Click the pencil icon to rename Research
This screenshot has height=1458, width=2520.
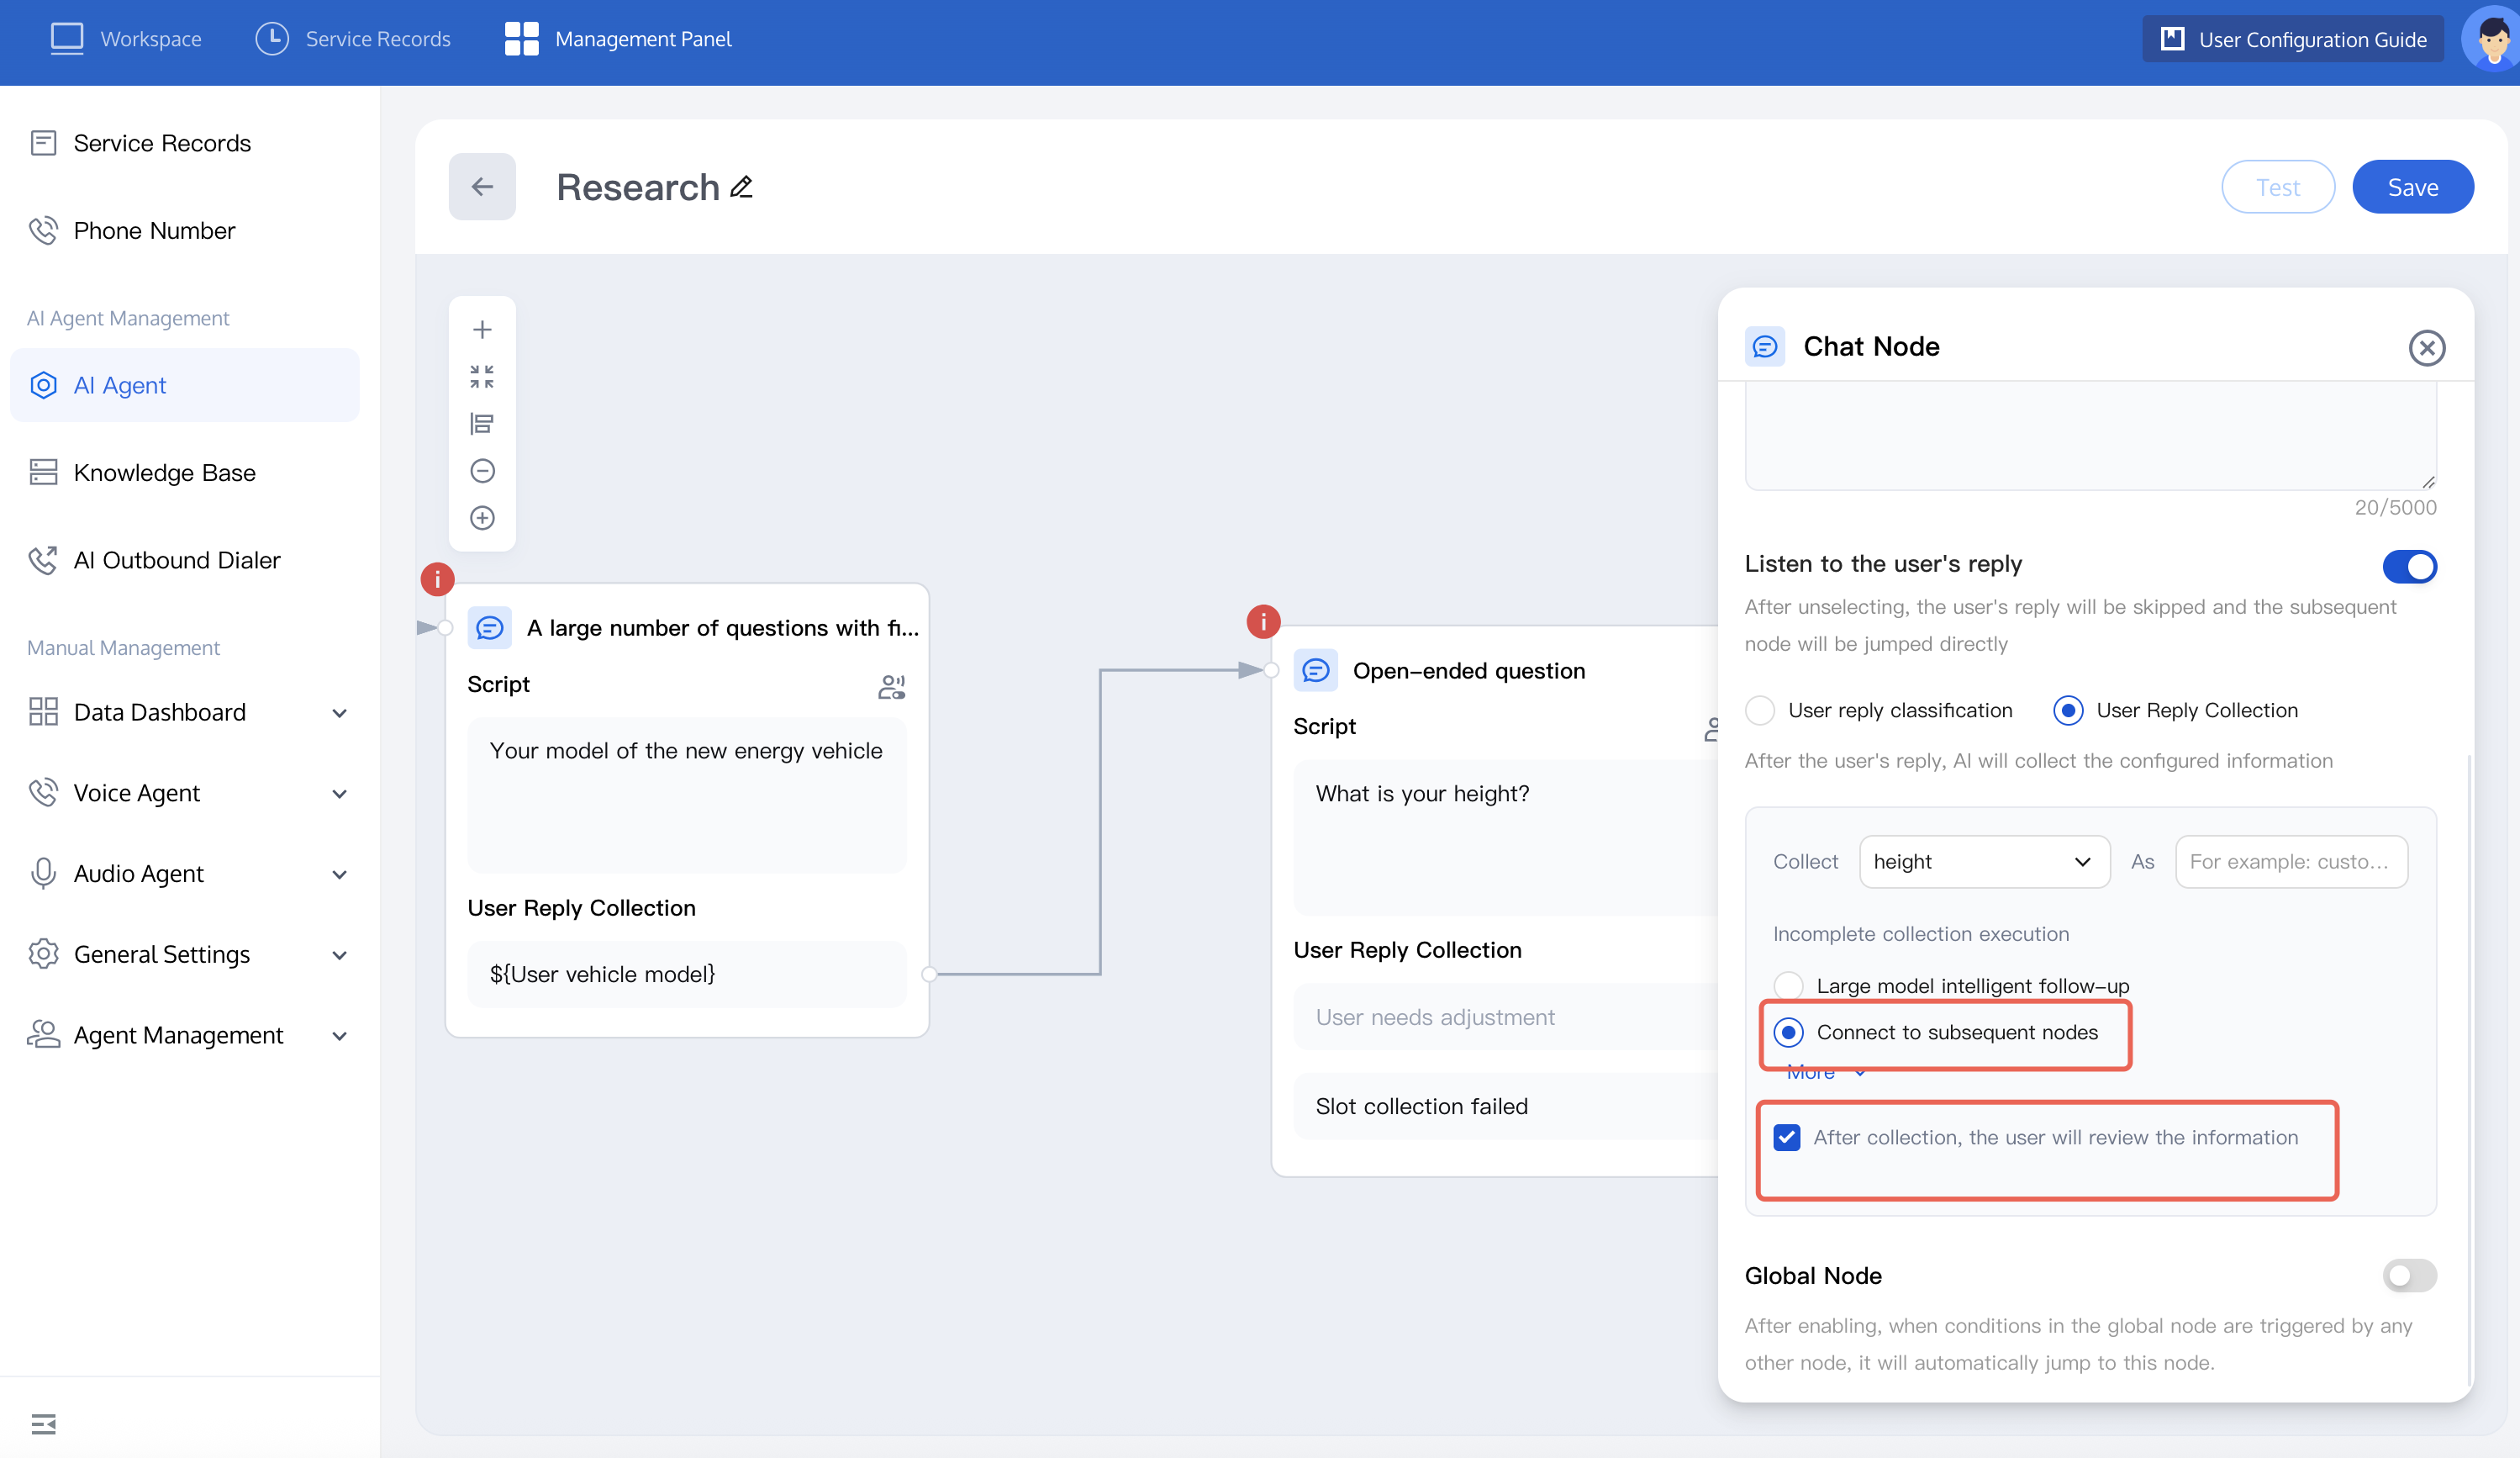click(741, 187)
